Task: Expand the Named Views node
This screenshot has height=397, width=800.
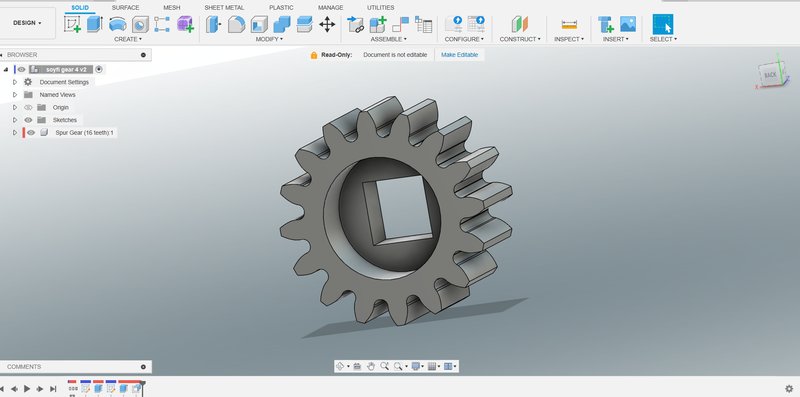Action: pos(15,95)
